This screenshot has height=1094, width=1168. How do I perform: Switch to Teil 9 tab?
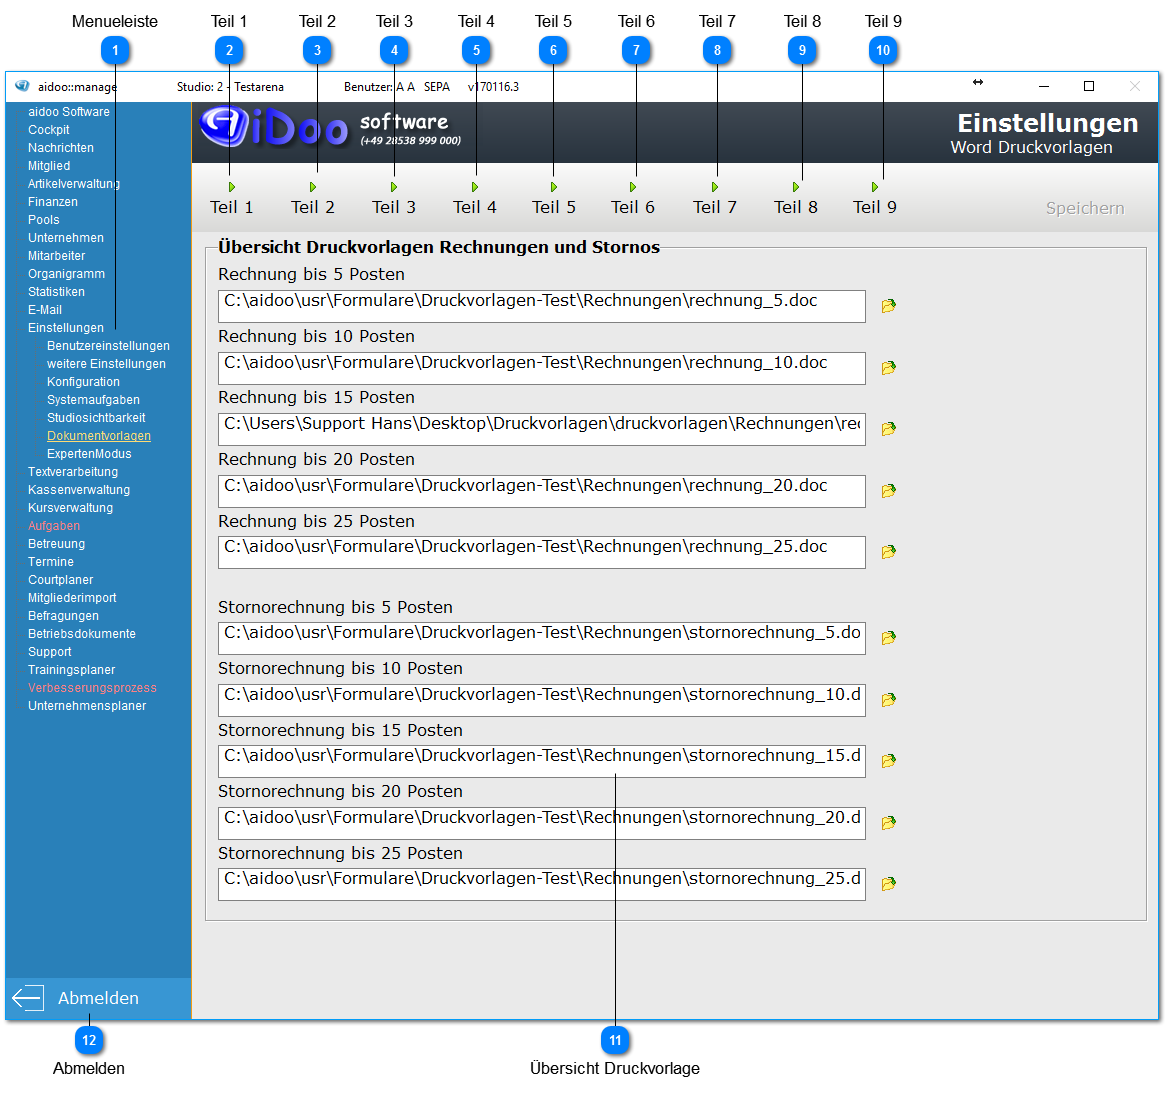(x=875, y=200)
